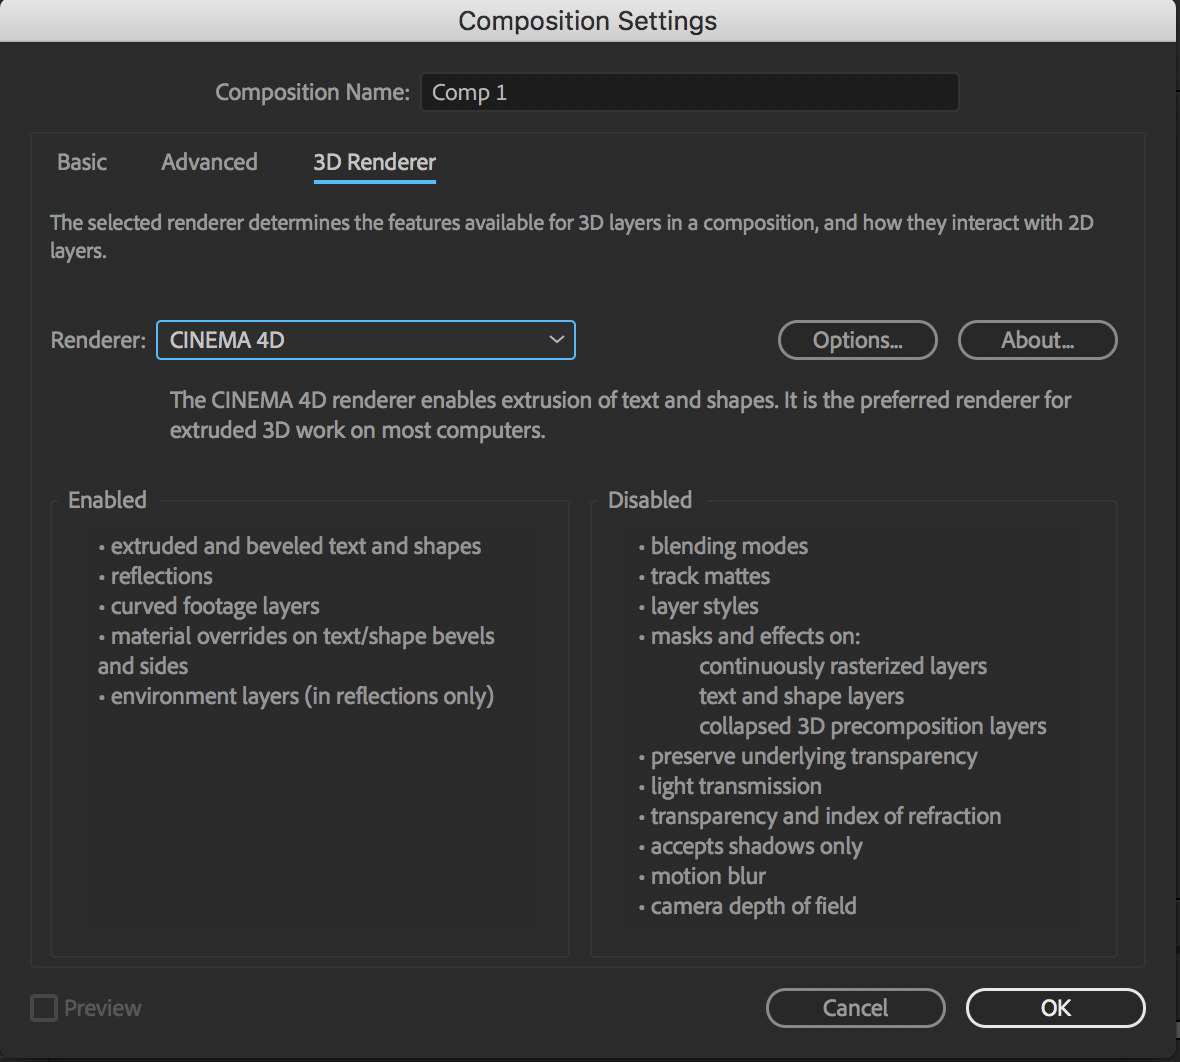Open the Advanced tab

coord(209,162)
